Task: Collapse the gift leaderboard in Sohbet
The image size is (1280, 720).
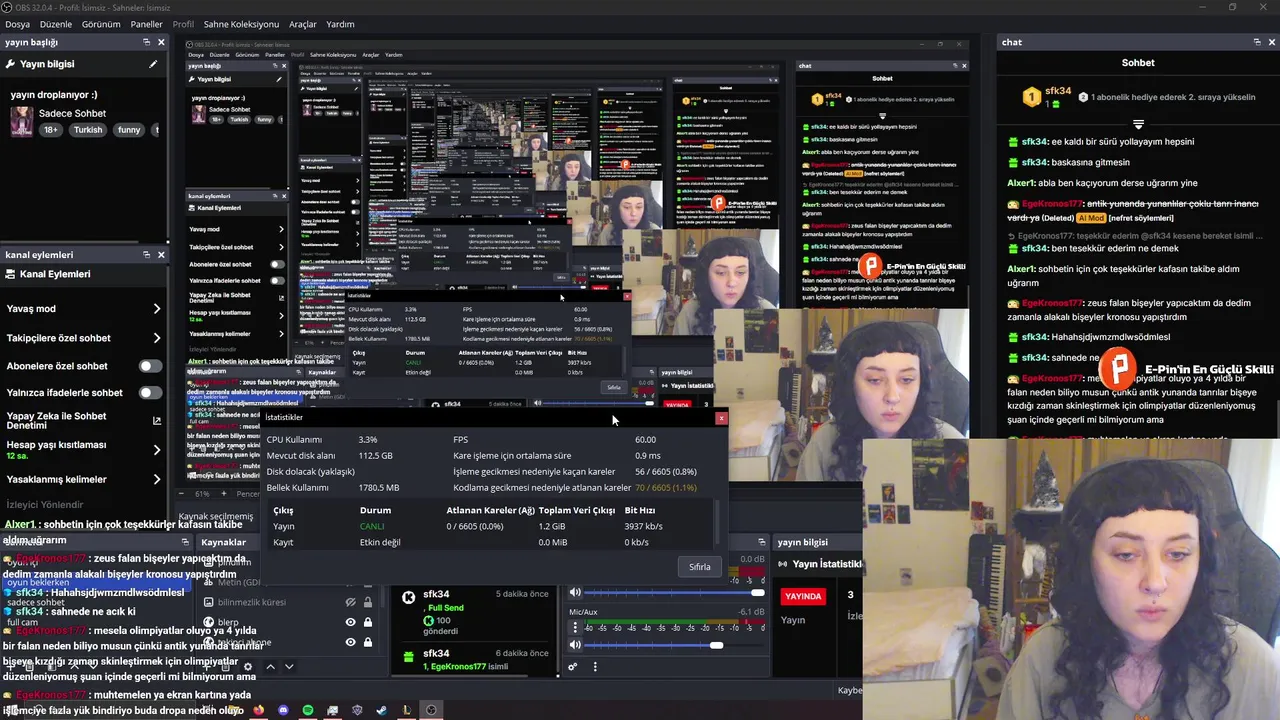Action: (x=1138, y=124)
